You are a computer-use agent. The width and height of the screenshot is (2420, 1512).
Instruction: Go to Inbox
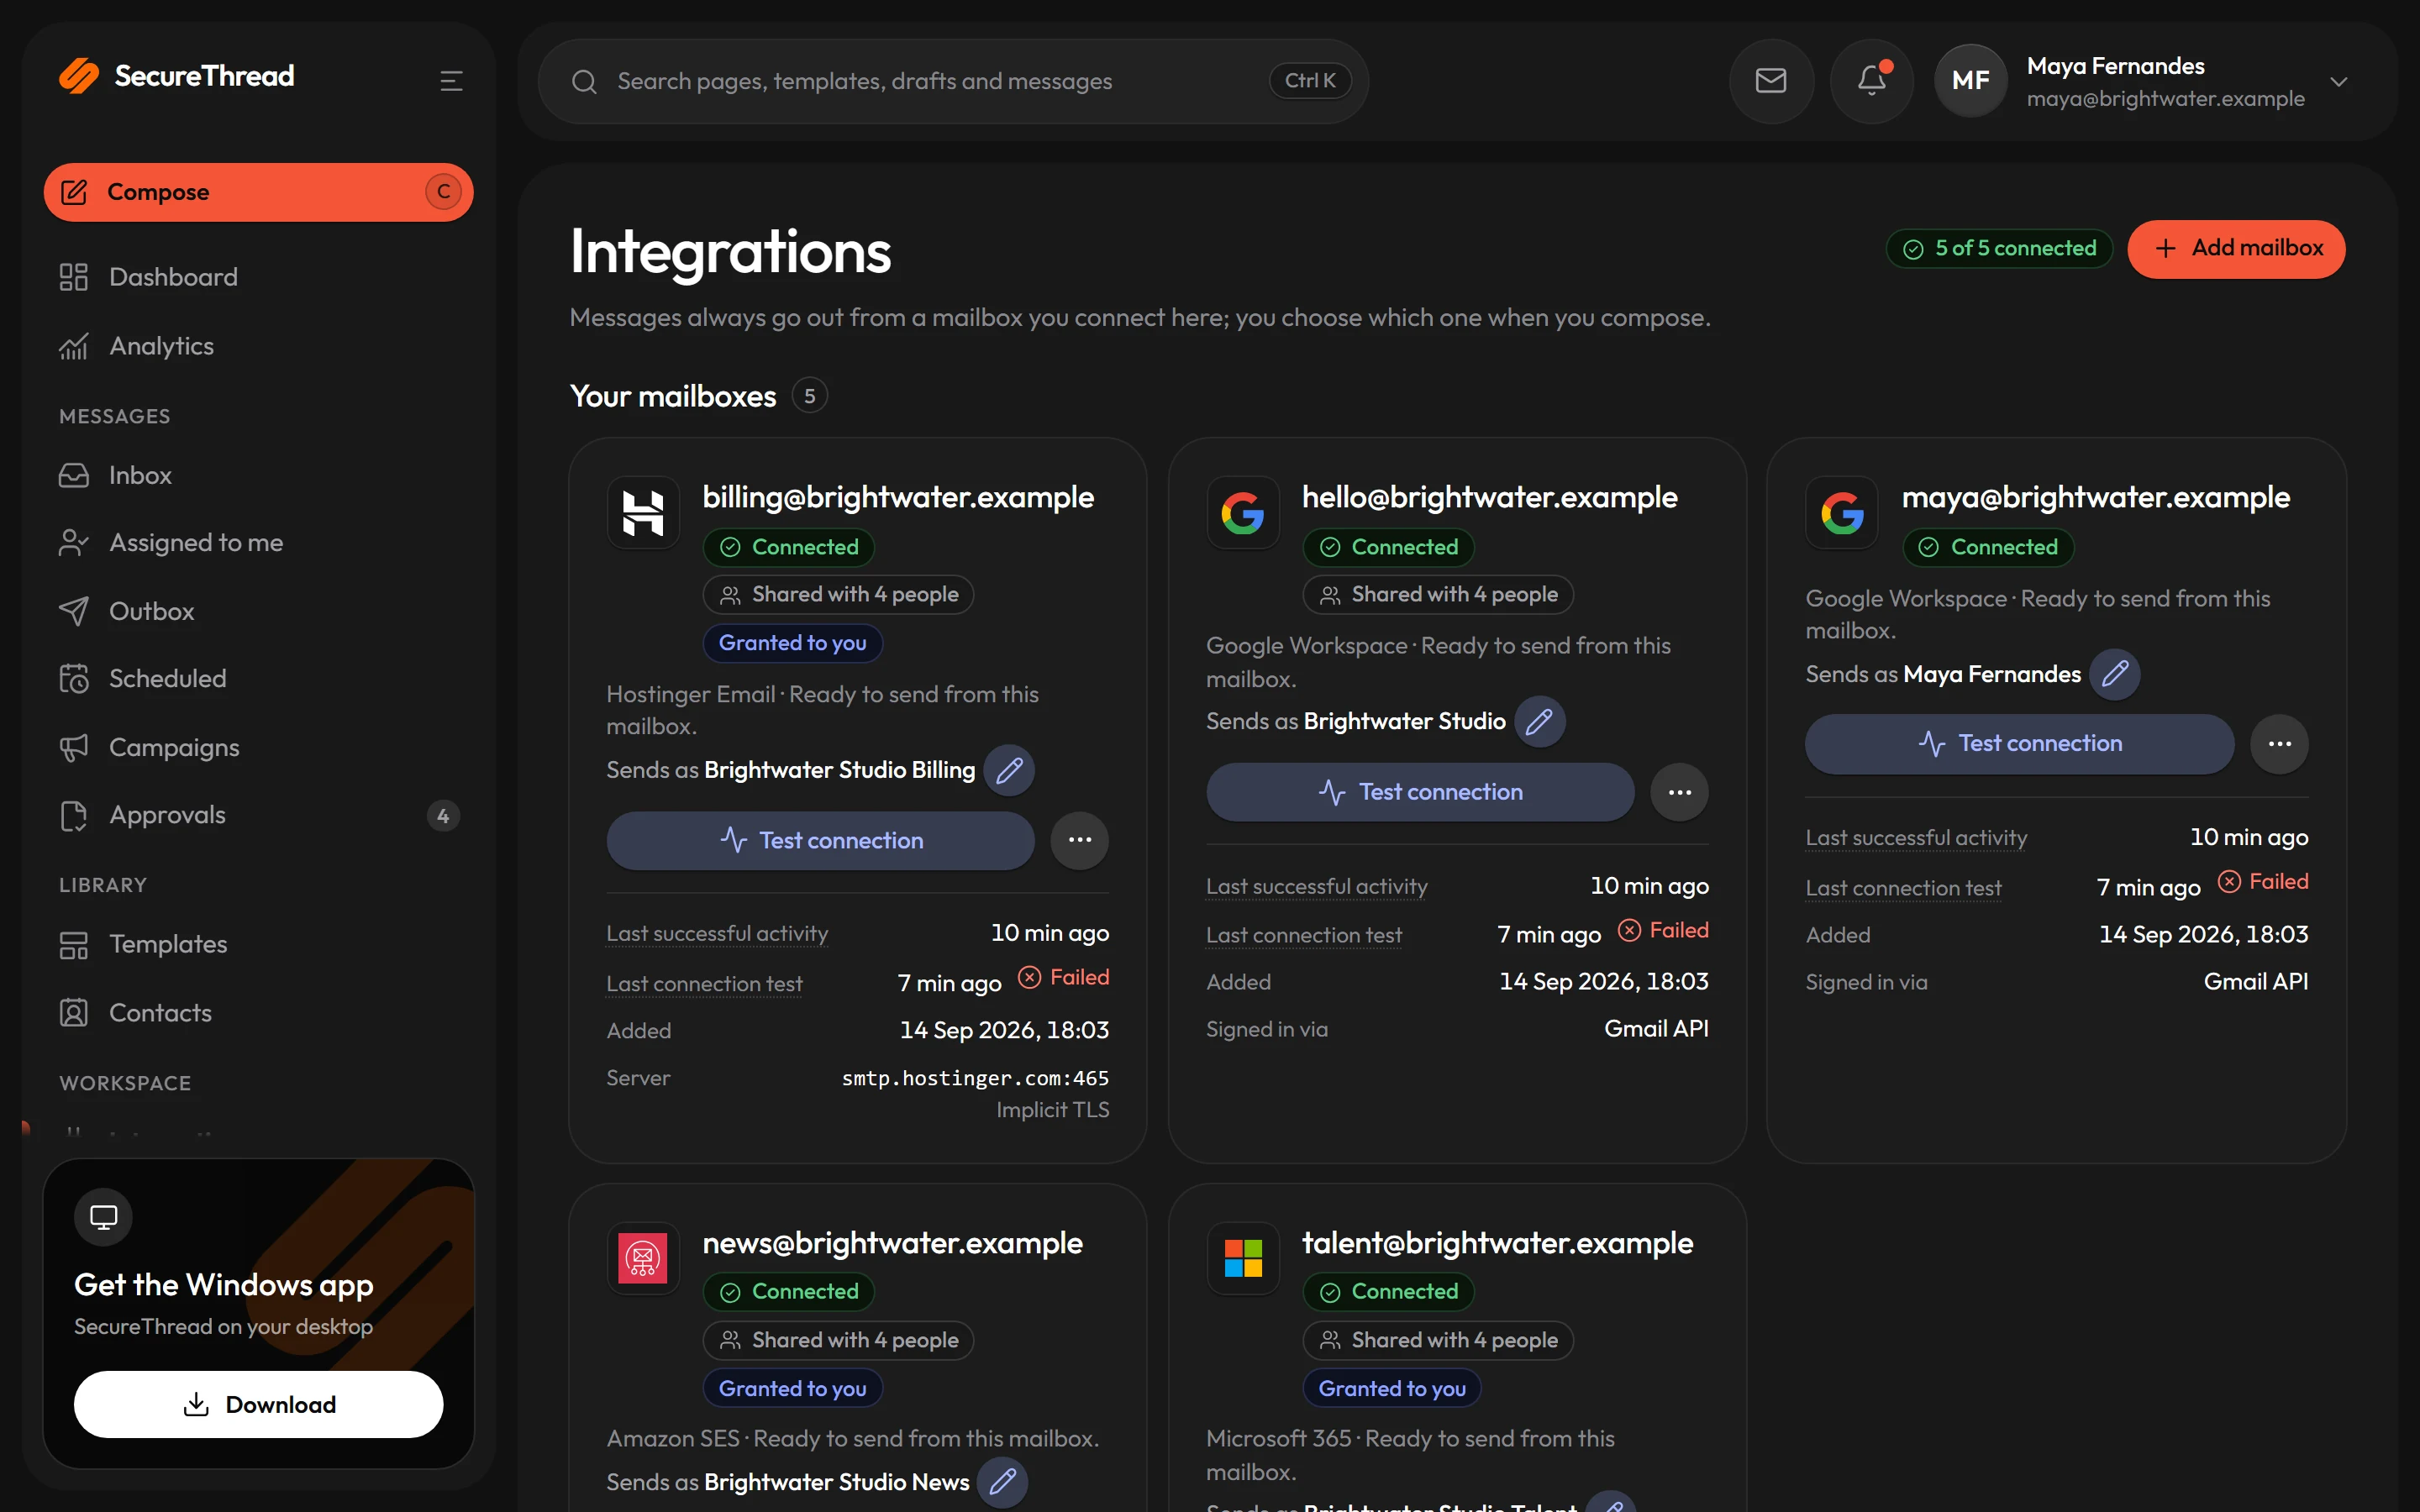coord(258,475)
